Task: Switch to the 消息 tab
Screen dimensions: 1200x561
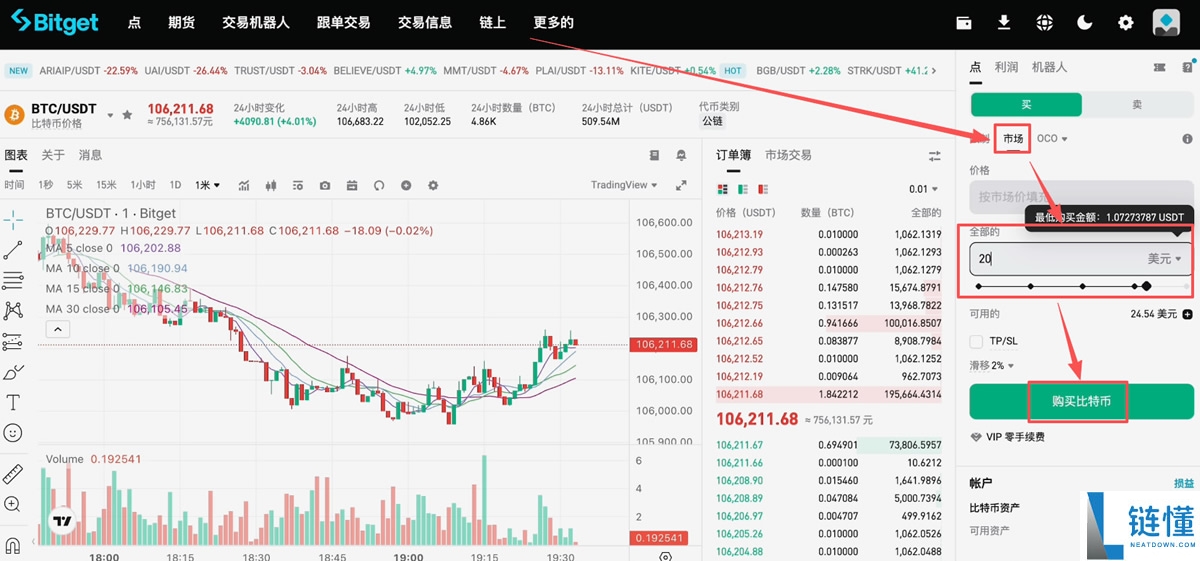Action: [90, 155]
